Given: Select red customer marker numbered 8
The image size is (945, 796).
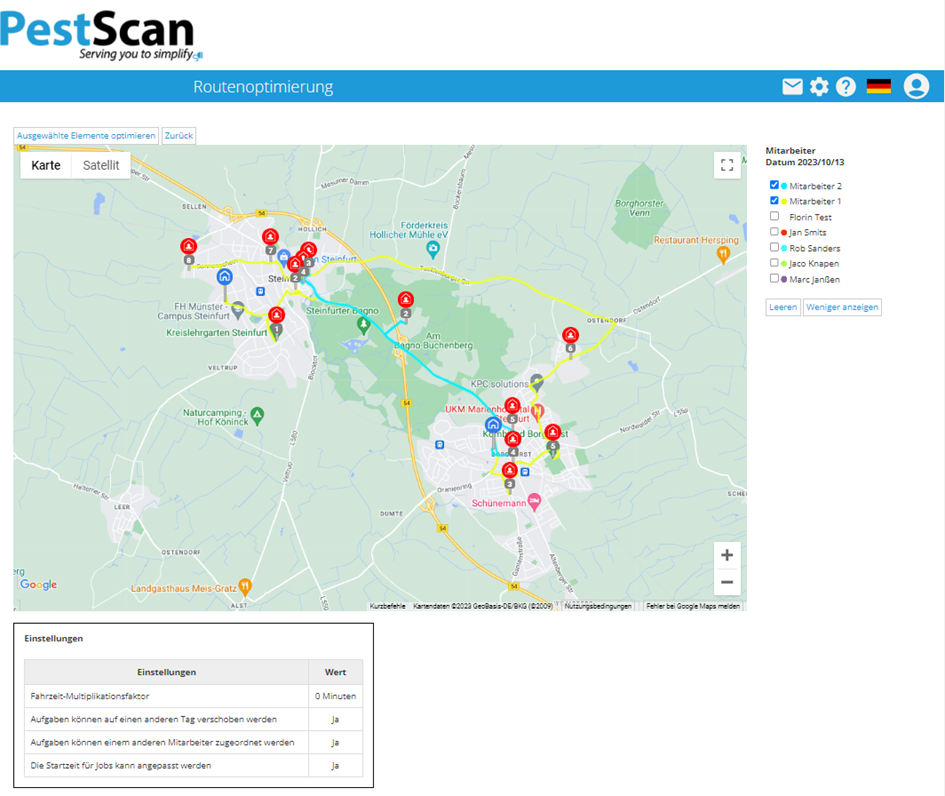Looking at the screenshot, I should point(189,246).
